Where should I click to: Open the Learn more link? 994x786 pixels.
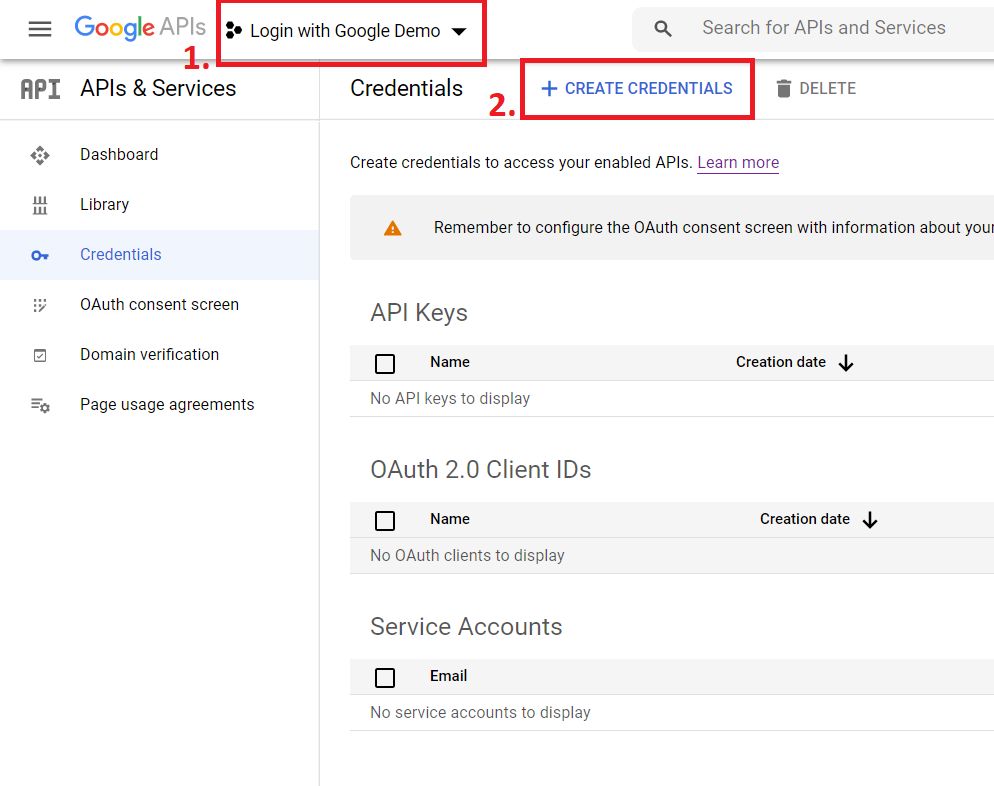[738, 163]
